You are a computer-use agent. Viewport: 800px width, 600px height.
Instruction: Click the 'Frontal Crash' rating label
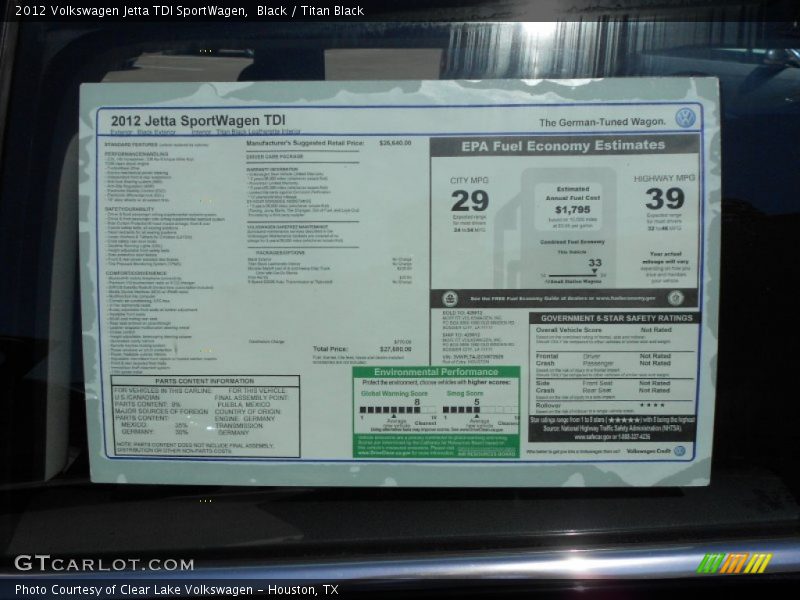click(547, 360)
